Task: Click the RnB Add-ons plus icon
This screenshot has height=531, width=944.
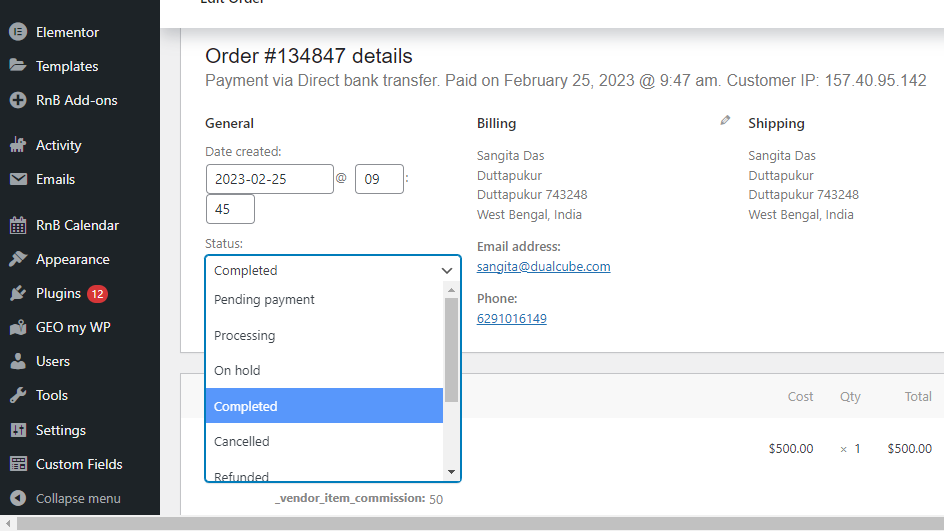Action: tap(17, 100)
